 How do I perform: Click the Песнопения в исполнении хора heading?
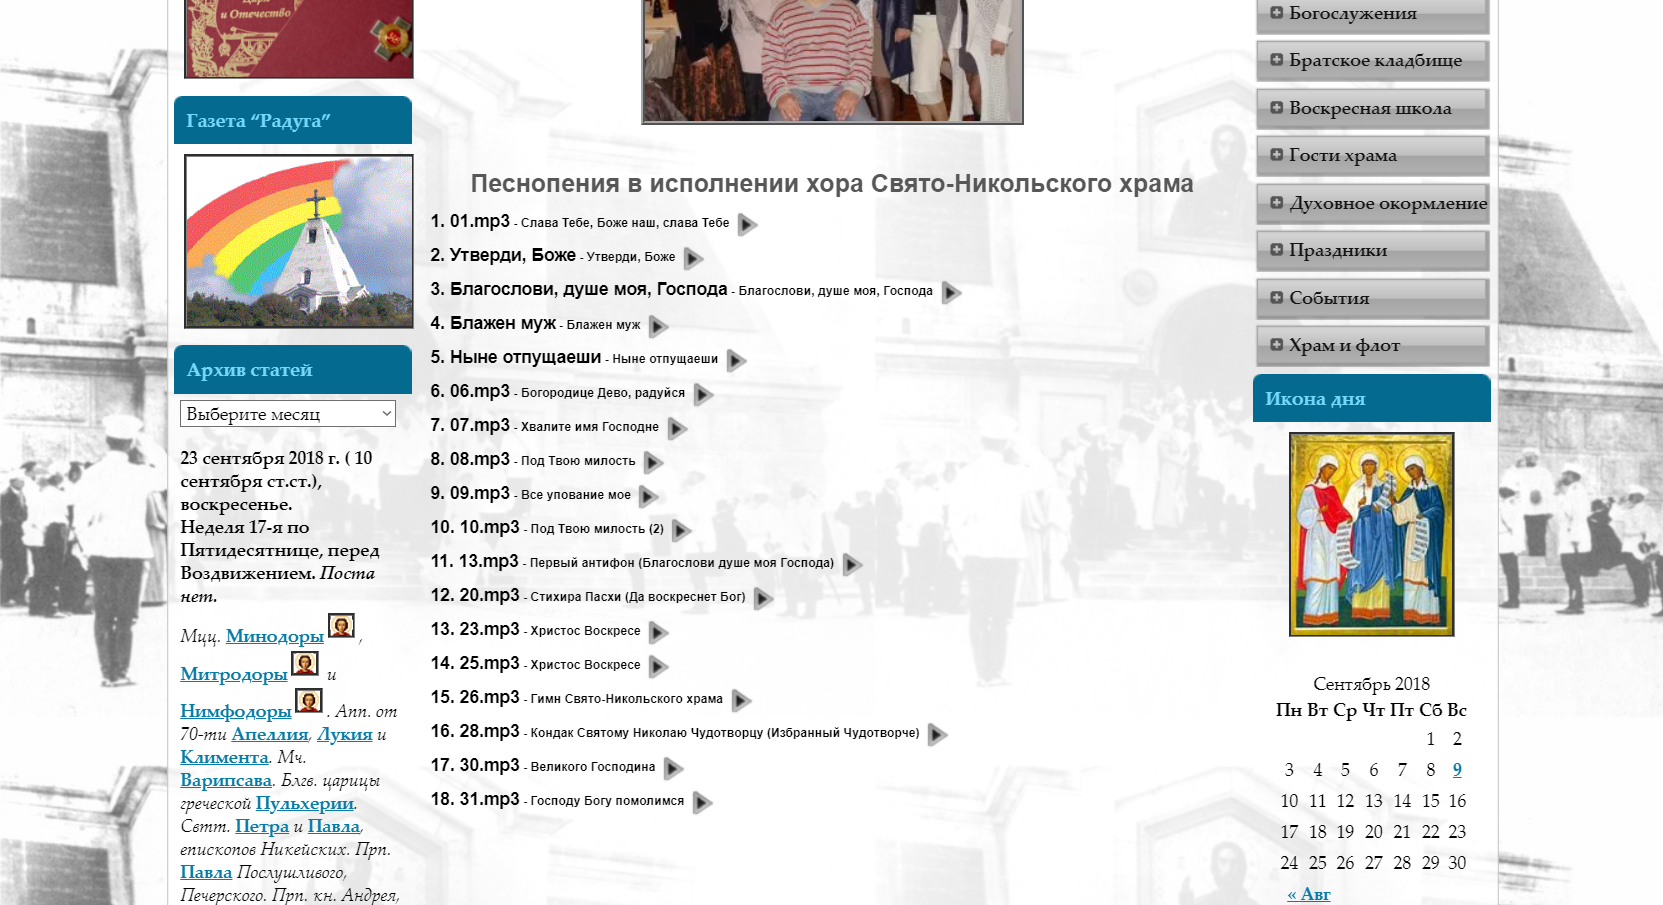pyautogui.click(x=832, y=184)
